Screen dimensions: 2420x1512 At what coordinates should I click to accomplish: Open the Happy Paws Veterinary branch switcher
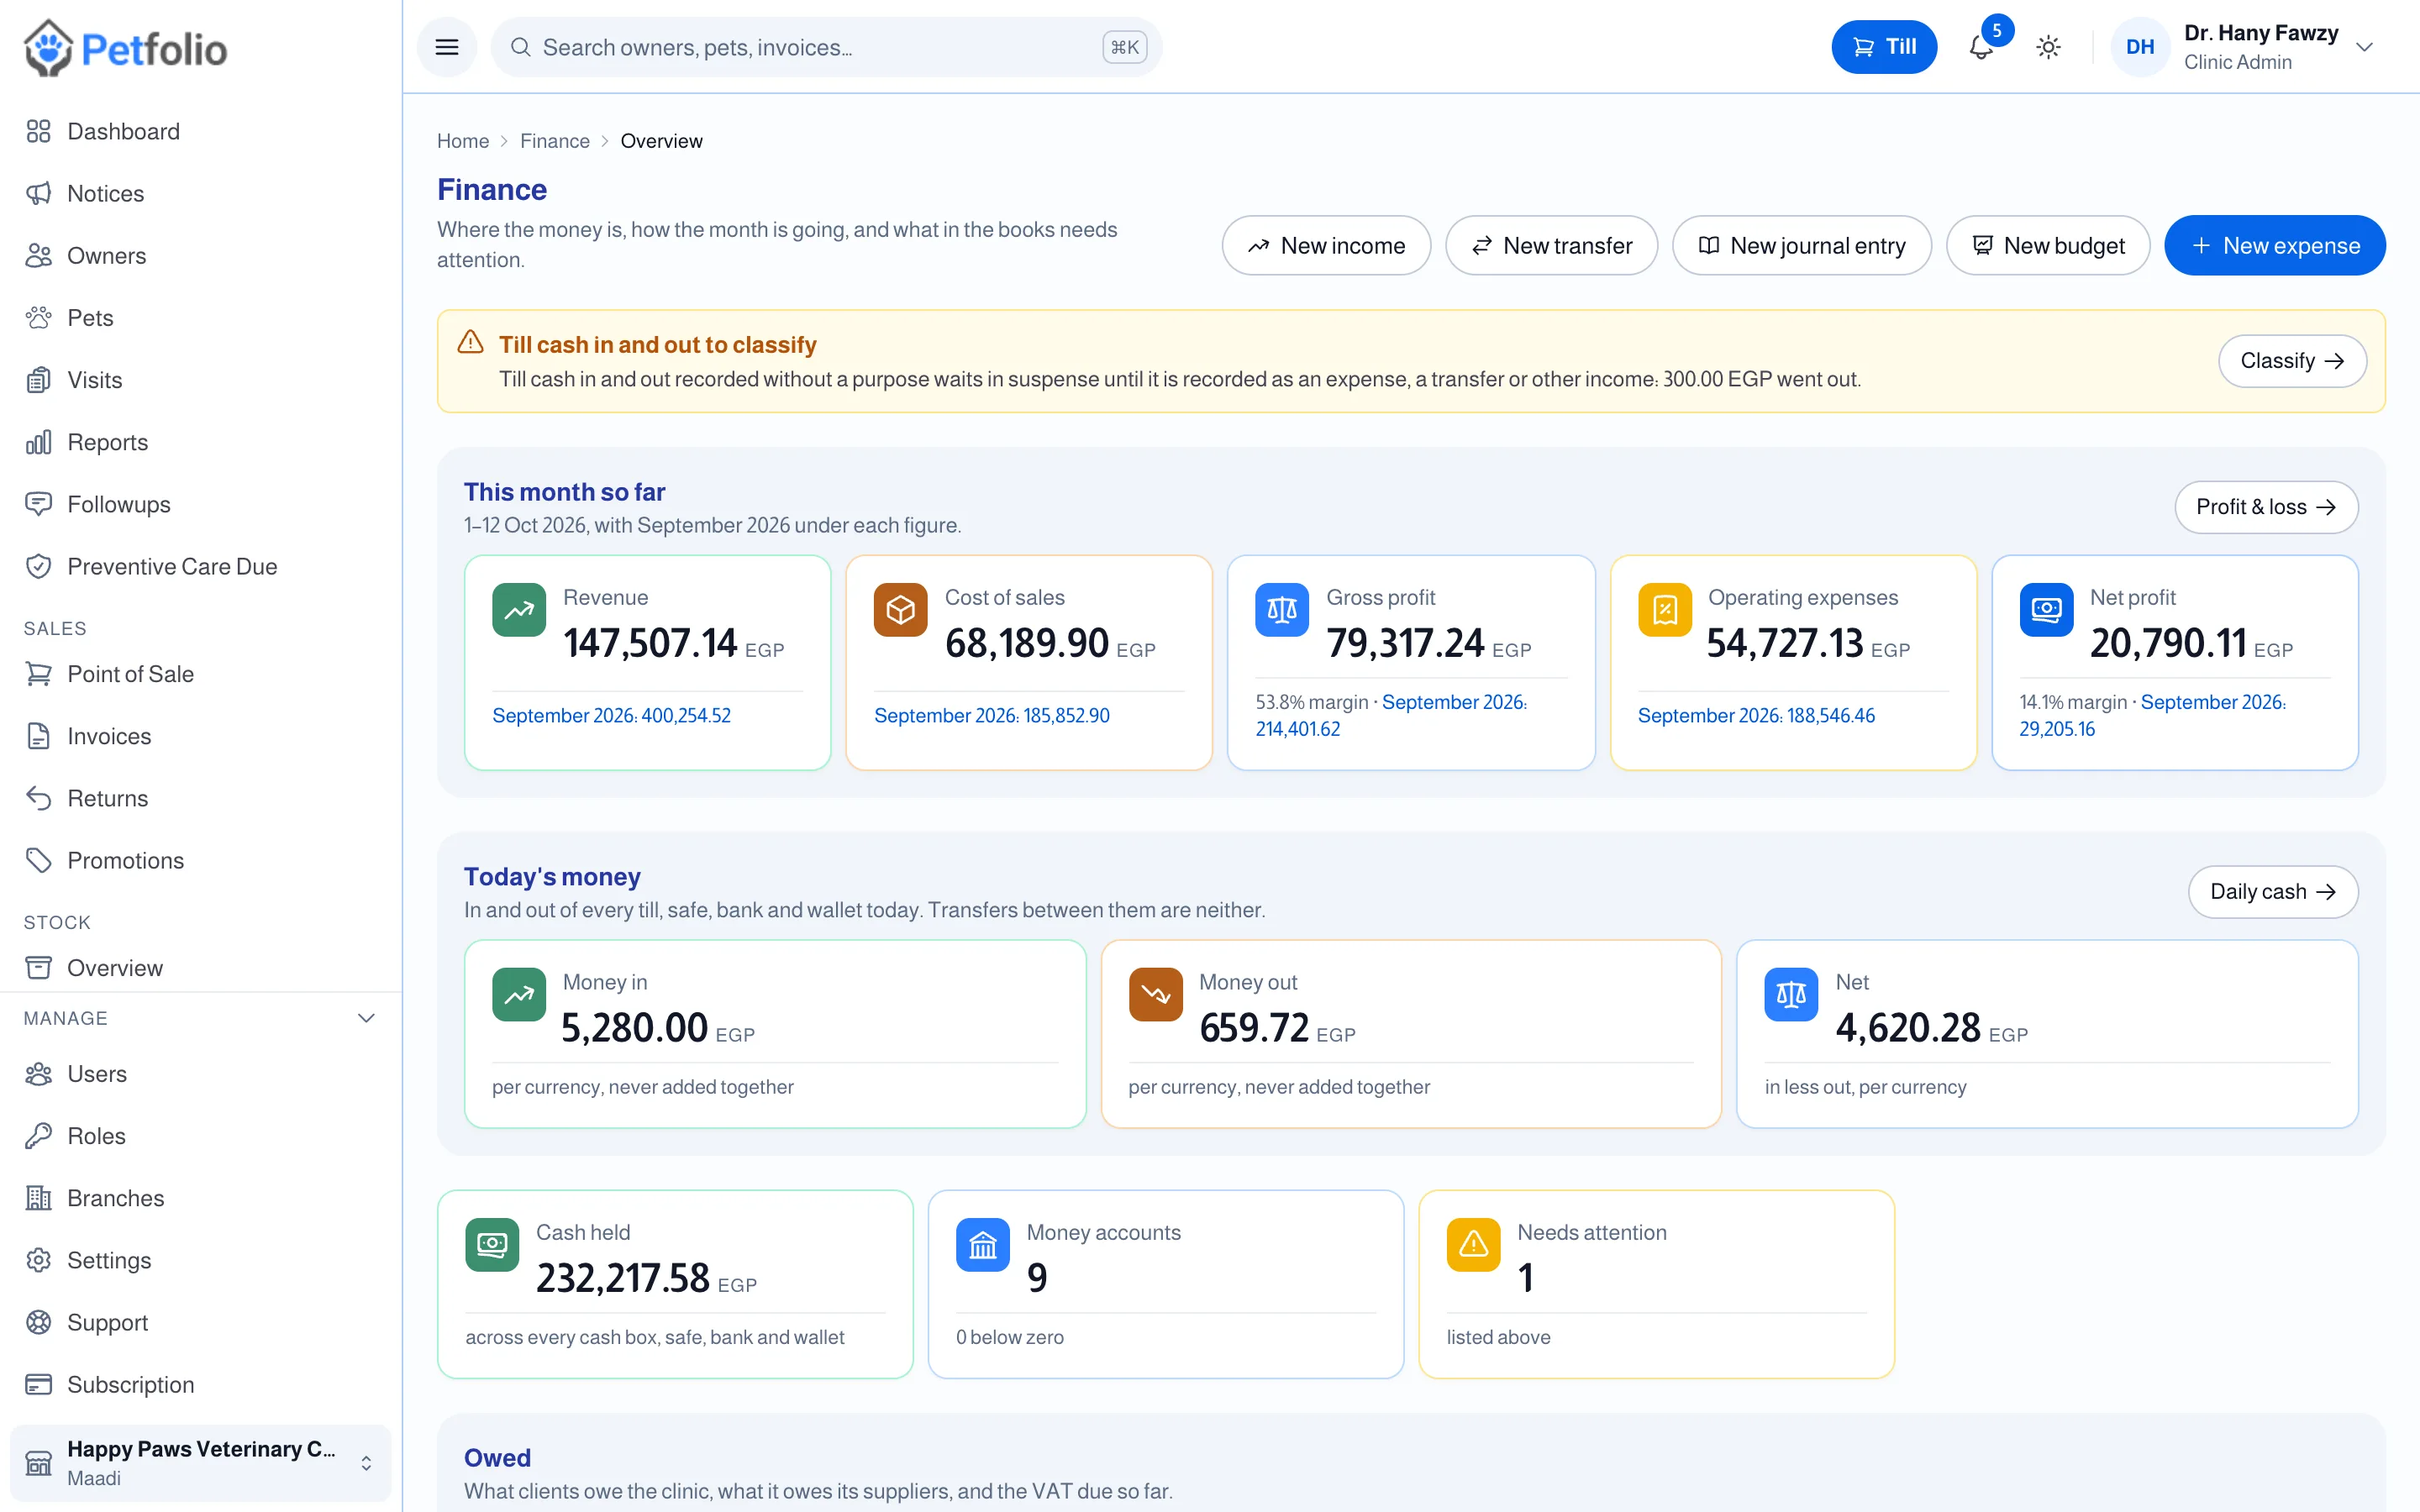[x=200, y=1462]
